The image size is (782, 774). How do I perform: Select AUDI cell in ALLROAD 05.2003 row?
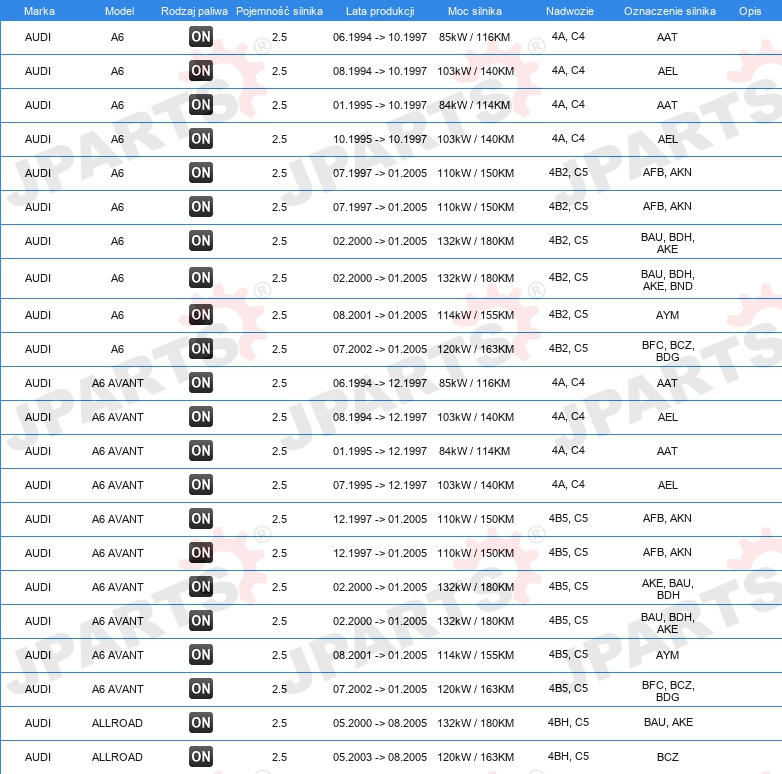[38, 757]
